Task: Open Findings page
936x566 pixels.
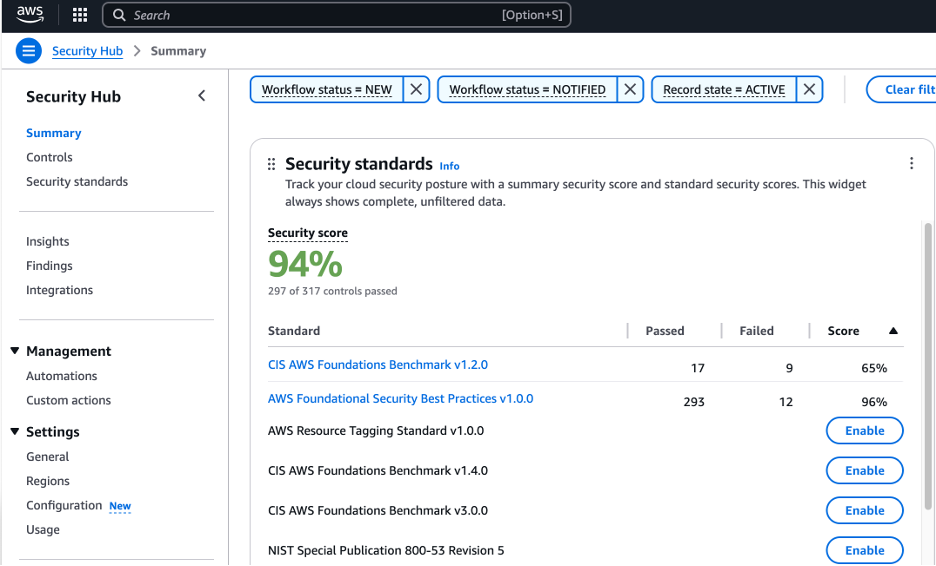Action: tap(49, 266)
